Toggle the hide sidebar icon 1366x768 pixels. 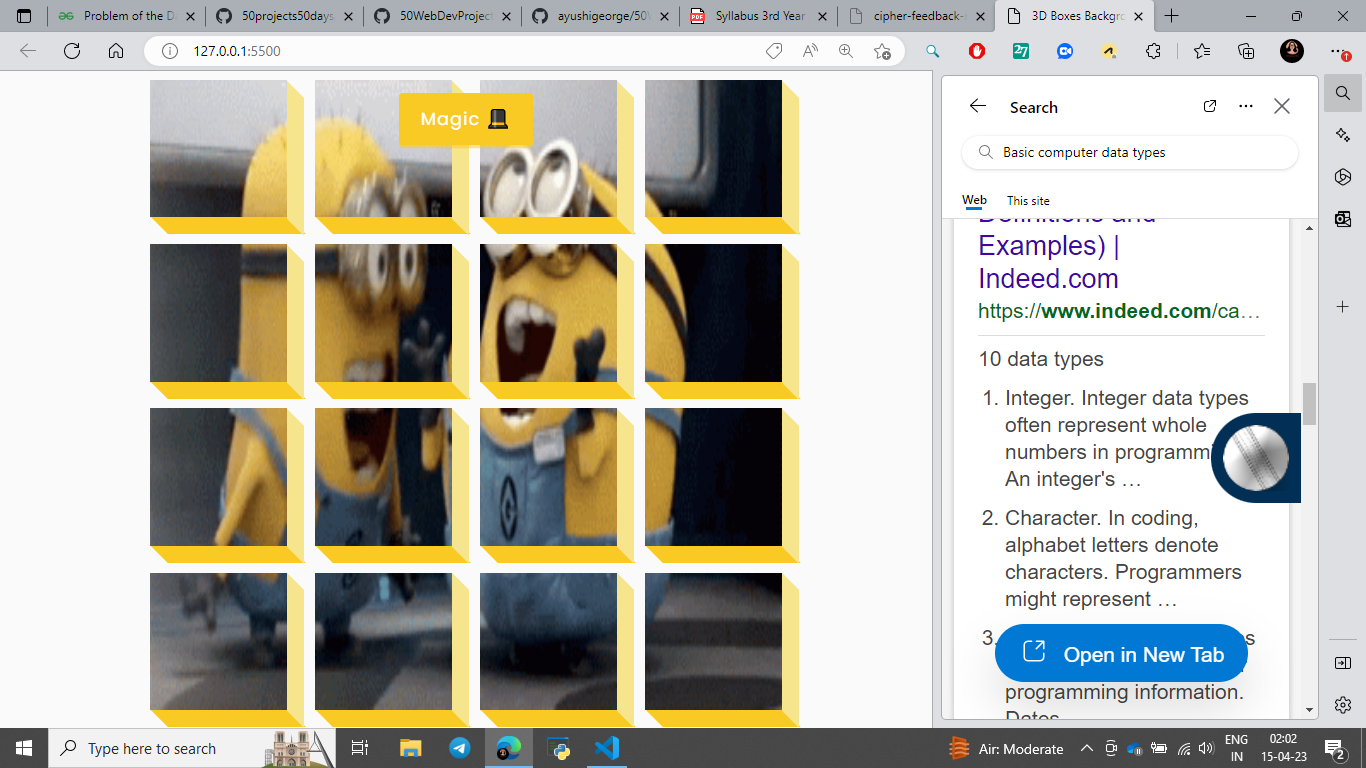(1343, 663)
